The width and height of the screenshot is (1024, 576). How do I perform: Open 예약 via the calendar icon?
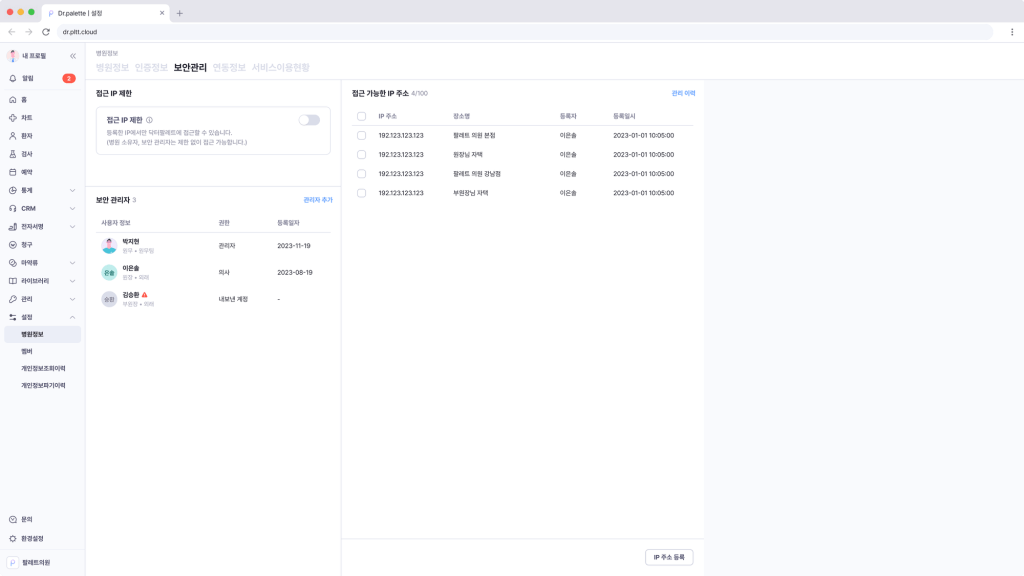pos(13,172)
